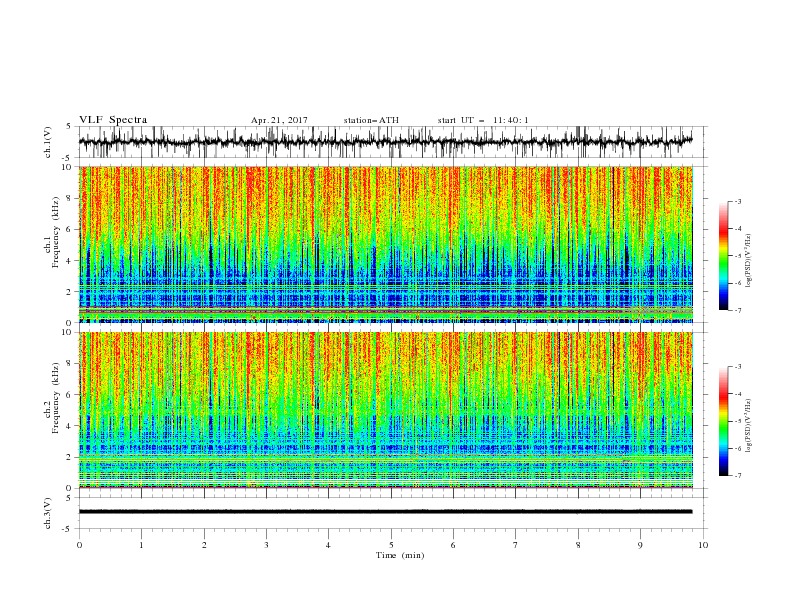This screenshot has height=612, width=792.
Task: Click lower color bar's log(PSD)(V²/Hz) label
Action: pos(749,426)
